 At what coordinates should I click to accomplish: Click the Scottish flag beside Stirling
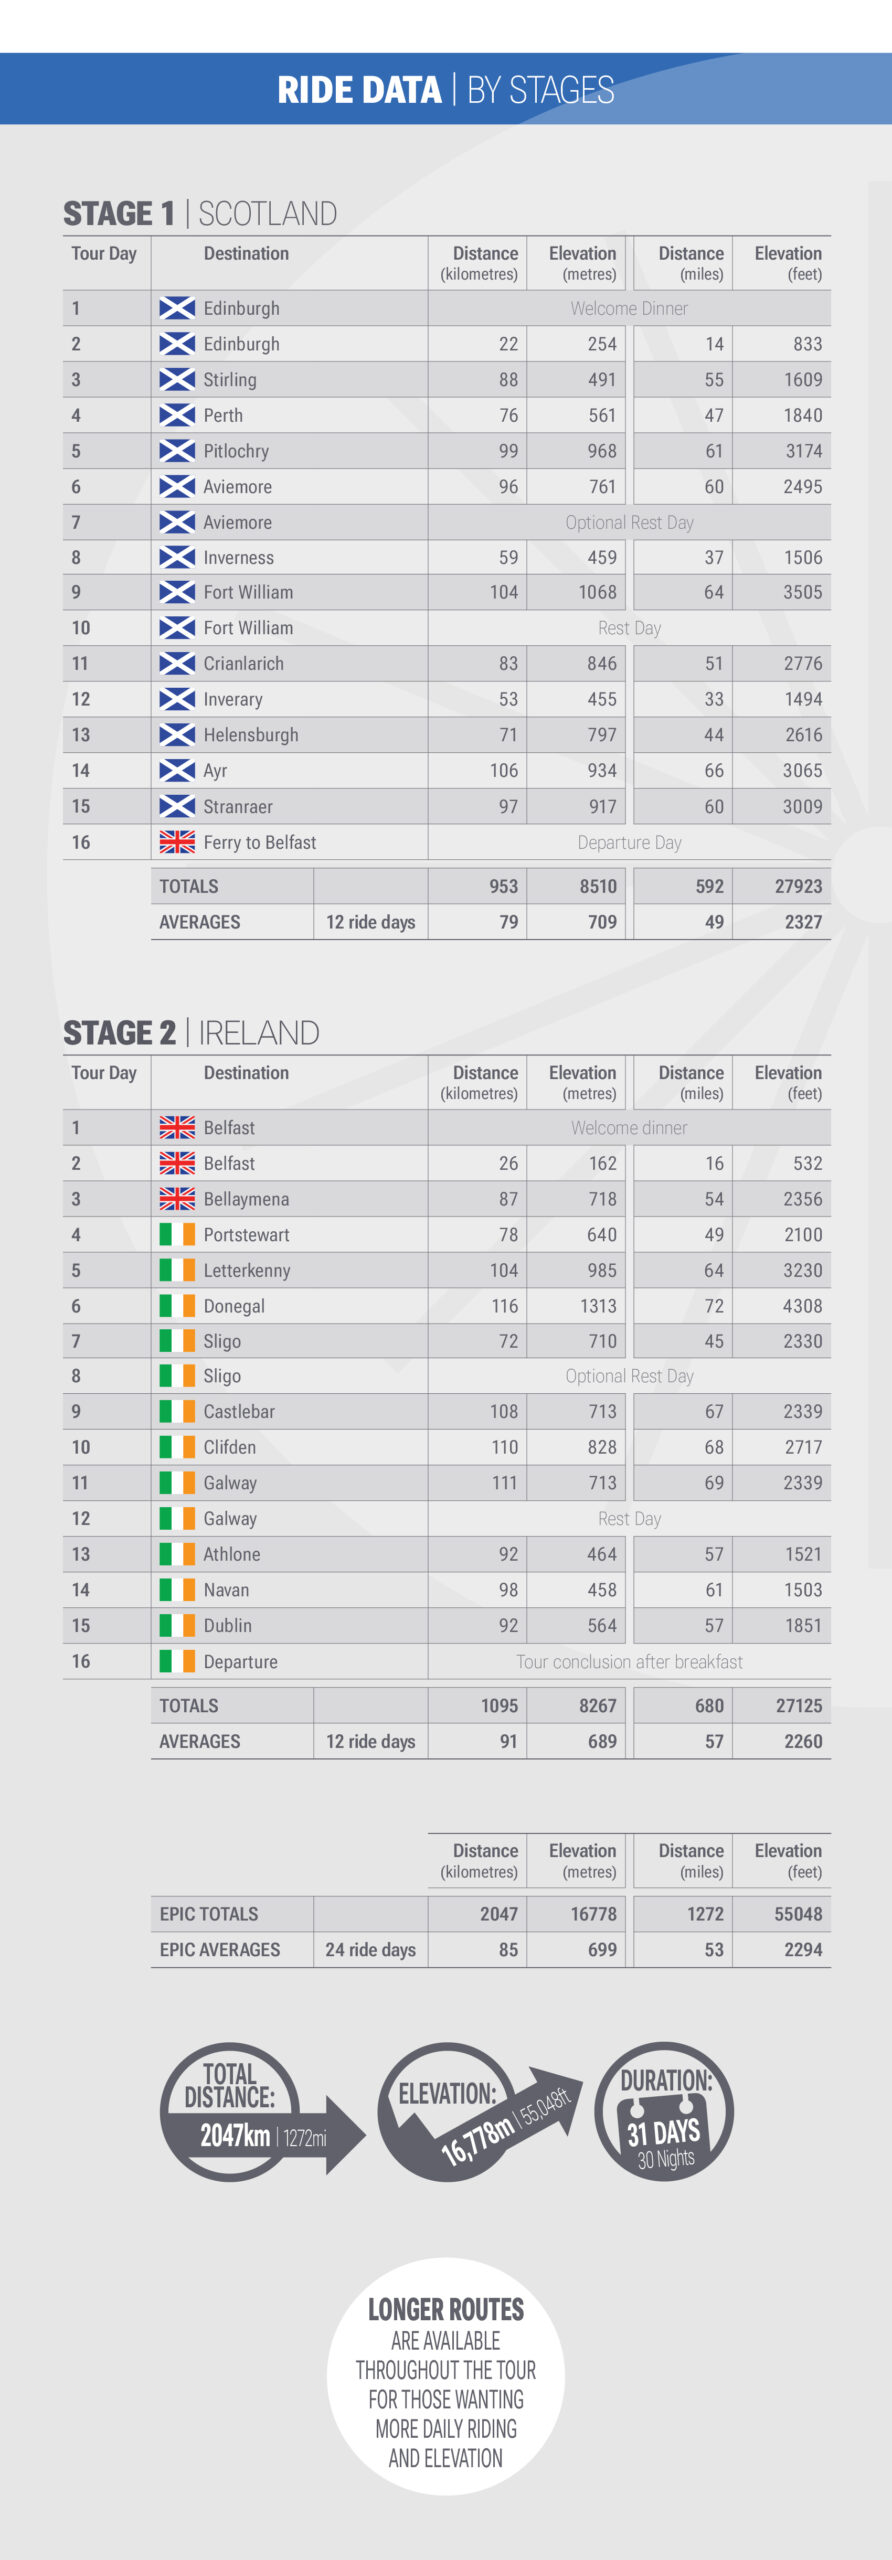click(177, 380)
